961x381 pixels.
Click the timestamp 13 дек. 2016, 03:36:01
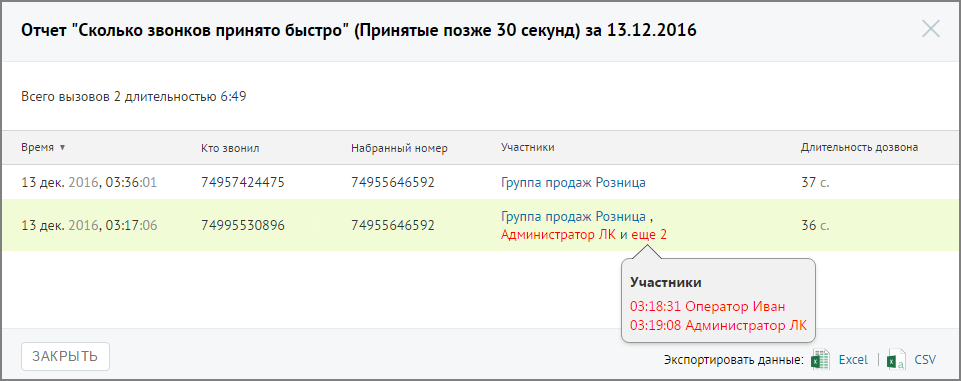click(x=89, y=183)
